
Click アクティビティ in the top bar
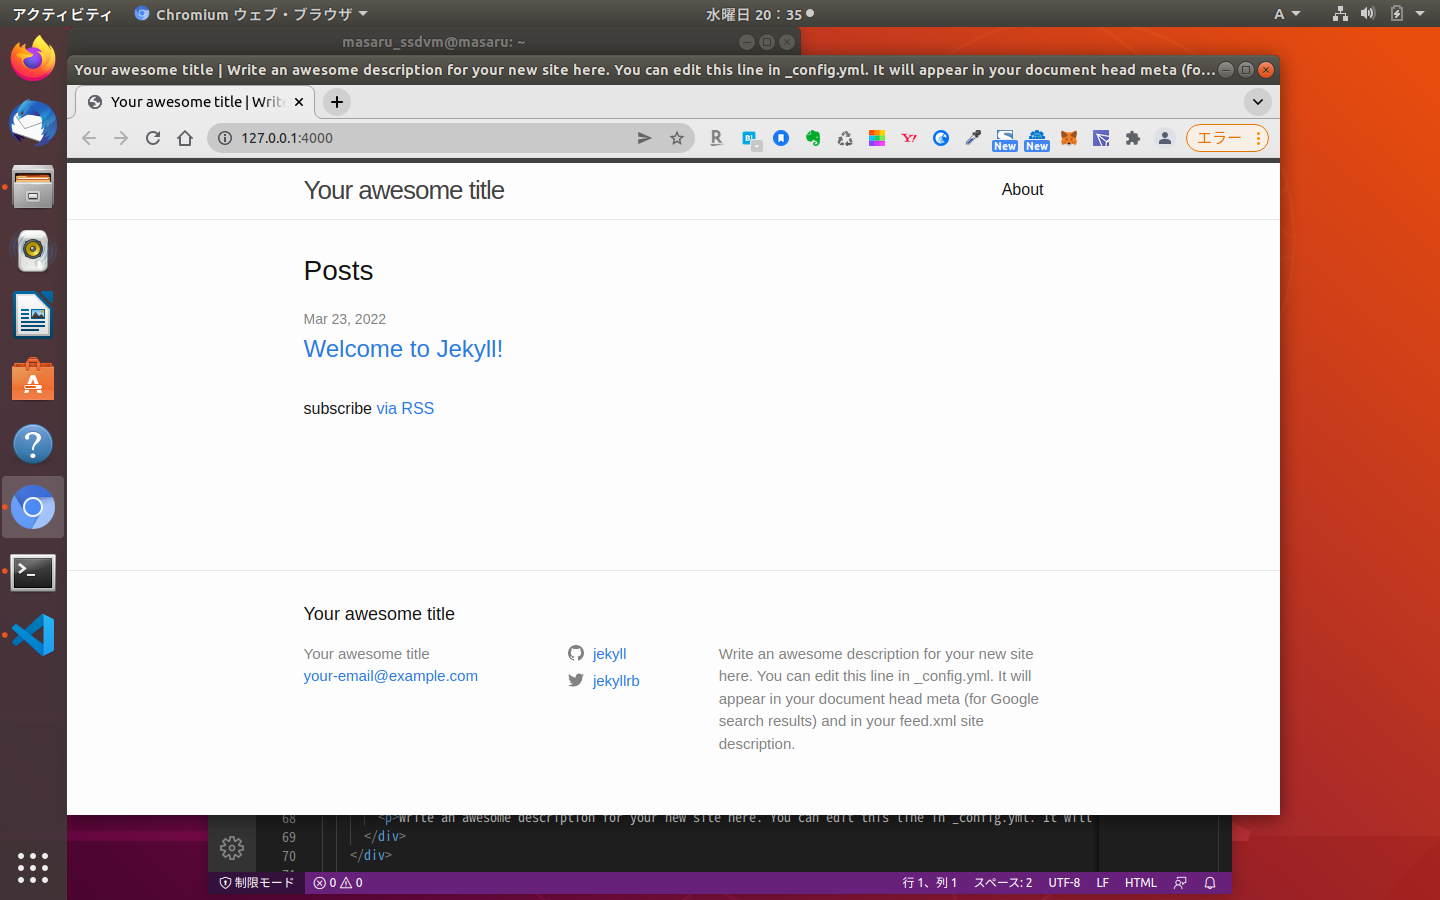point(62,13)
